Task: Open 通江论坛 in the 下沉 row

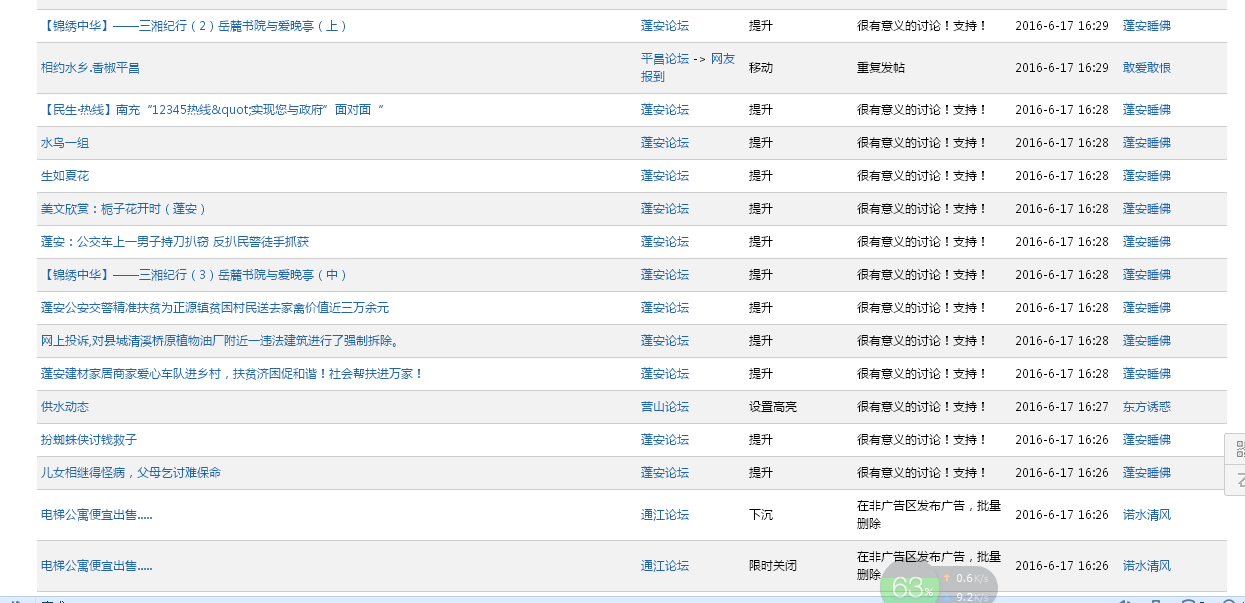Action: pos(665,515)
